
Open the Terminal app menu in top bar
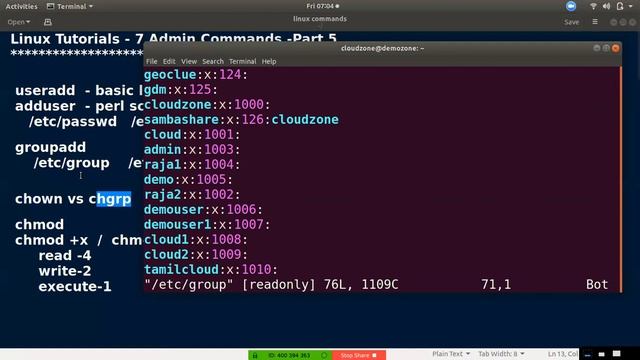70,7
